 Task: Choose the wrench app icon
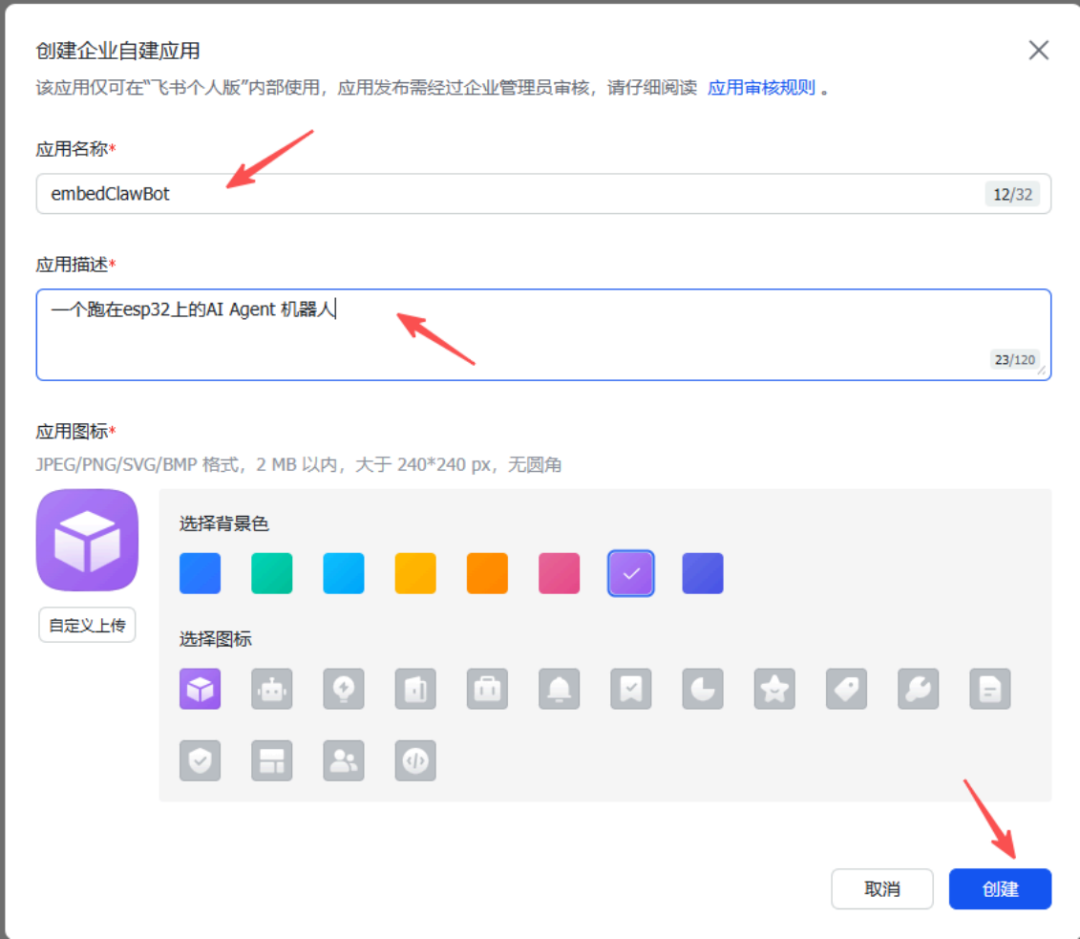pos(918,688)
